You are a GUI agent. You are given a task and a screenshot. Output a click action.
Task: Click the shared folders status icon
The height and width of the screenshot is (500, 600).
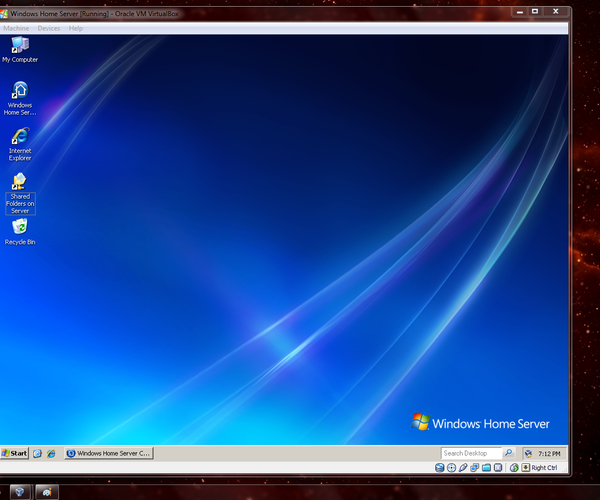coord(486,467)
